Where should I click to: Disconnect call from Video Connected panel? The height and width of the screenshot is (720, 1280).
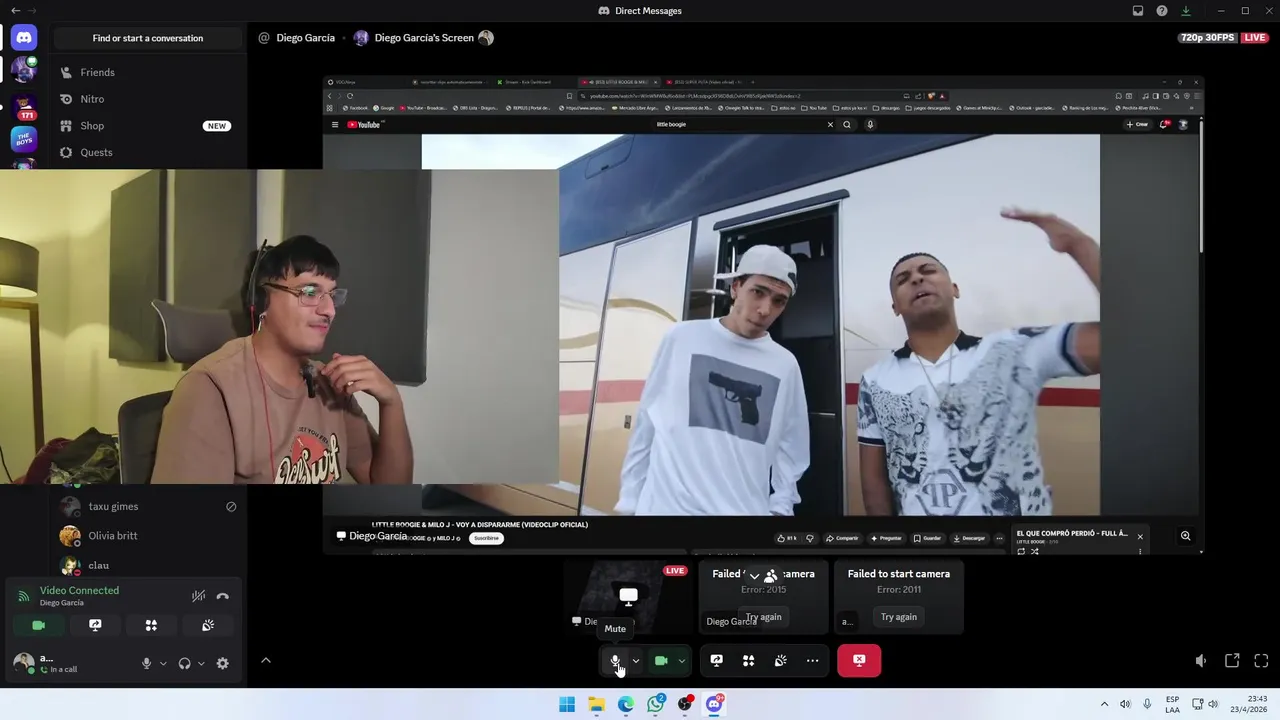[223, 596]
